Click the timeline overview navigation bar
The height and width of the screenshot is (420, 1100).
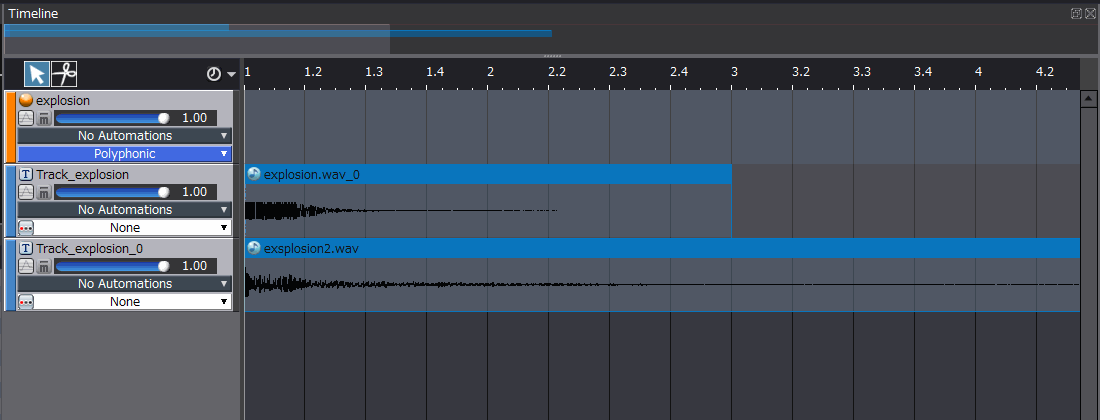[550, 39]
